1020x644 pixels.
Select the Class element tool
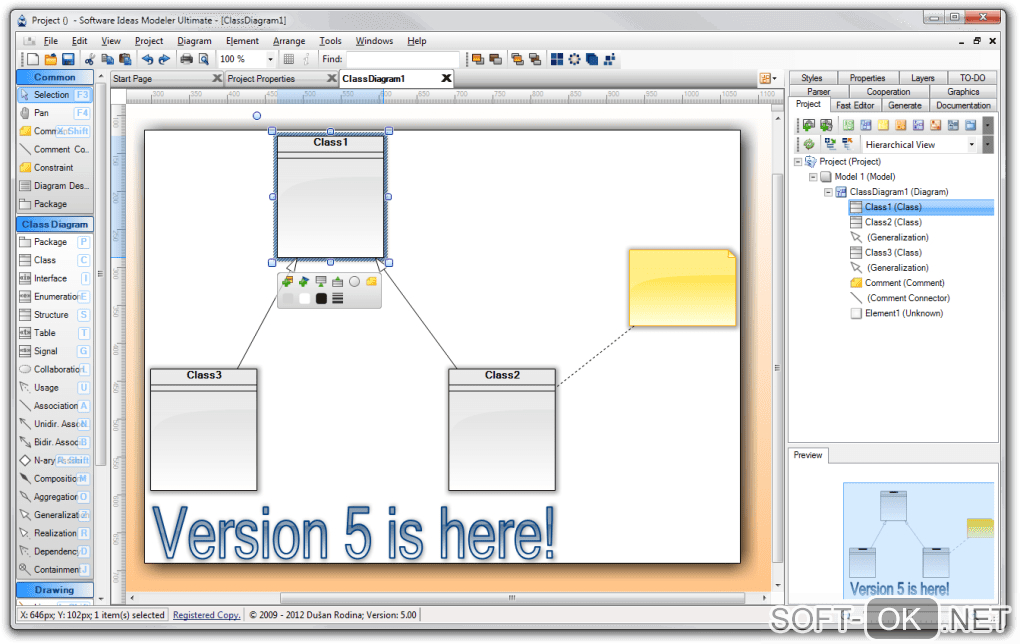tap(55, 260)
